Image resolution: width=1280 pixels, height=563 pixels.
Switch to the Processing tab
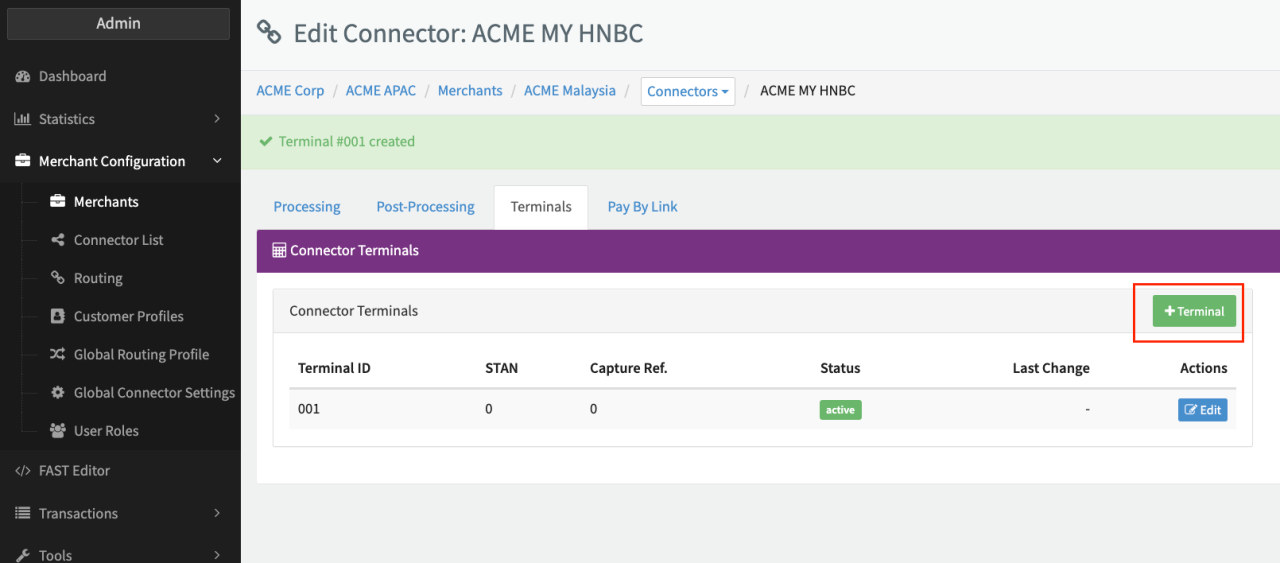coord(307,207)
